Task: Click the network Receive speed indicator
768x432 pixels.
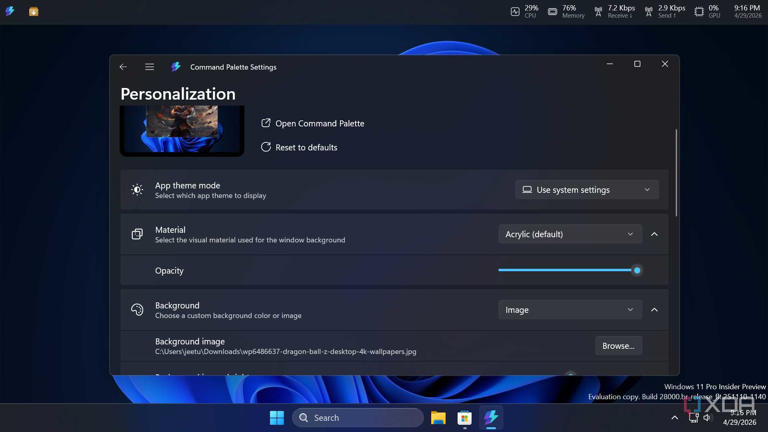Action: pos(614,11)
